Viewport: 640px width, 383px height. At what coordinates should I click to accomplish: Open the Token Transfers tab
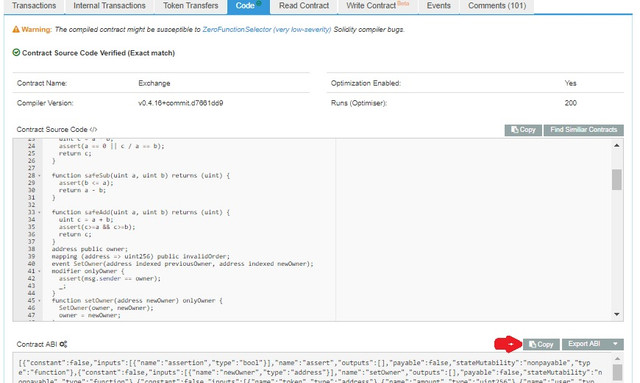point(191,6)
